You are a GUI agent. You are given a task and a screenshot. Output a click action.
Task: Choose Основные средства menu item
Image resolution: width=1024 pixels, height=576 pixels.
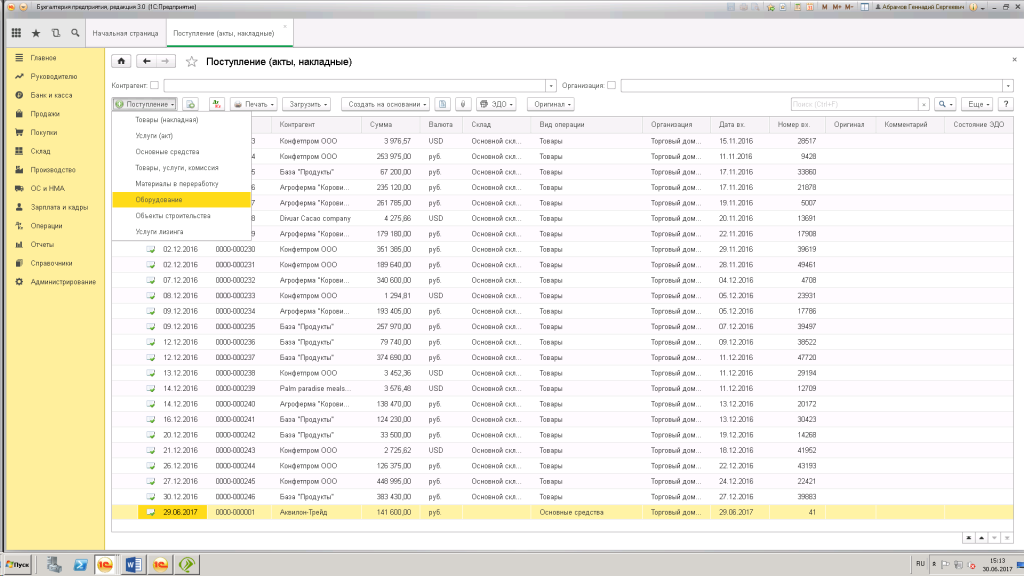[182, 152]
